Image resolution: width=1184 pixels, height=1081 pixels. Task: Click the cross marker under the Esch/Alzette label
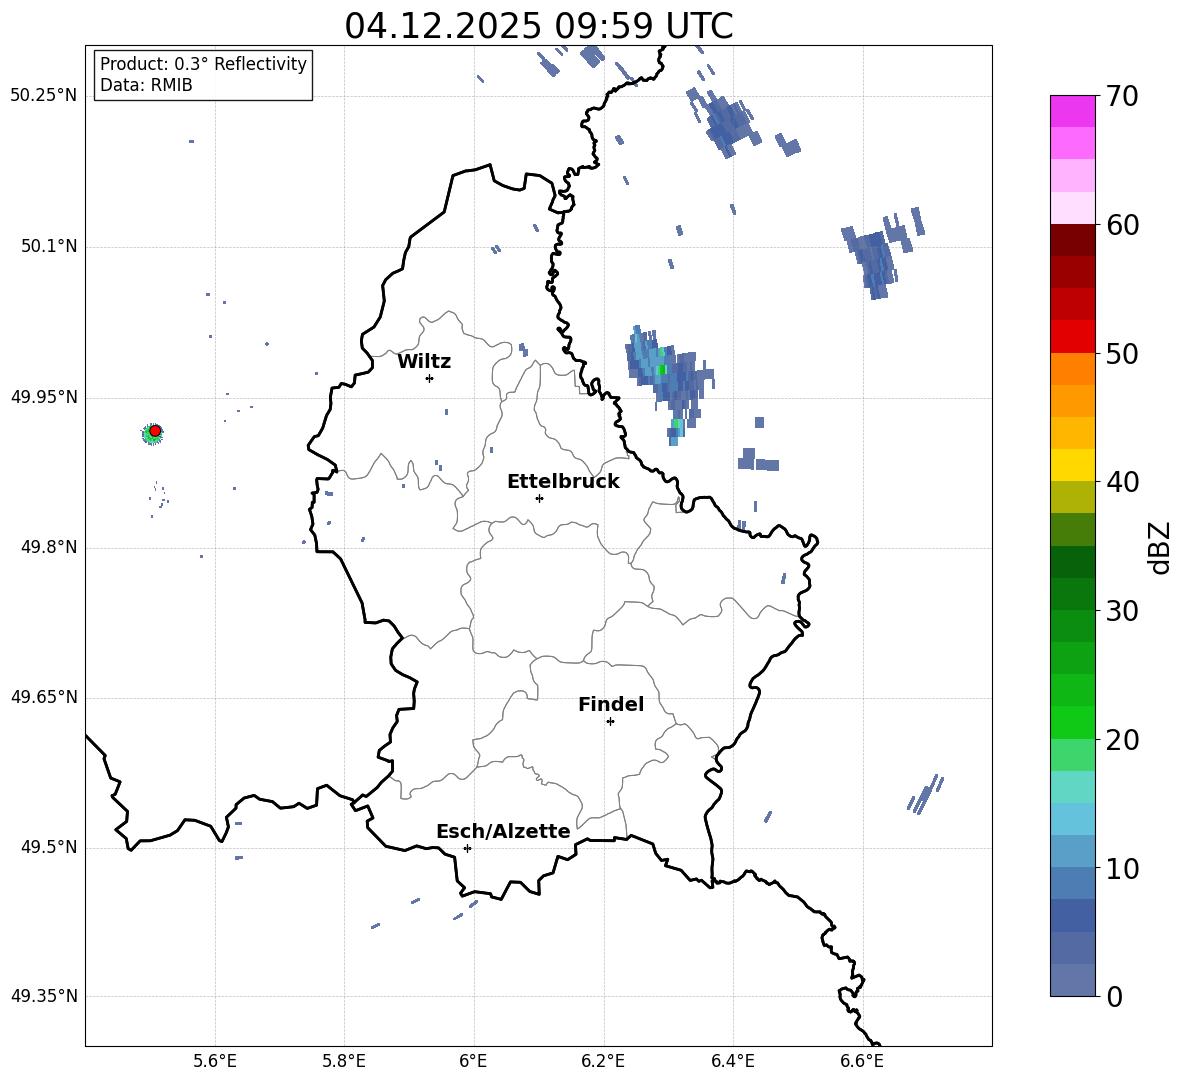[467, 848]
